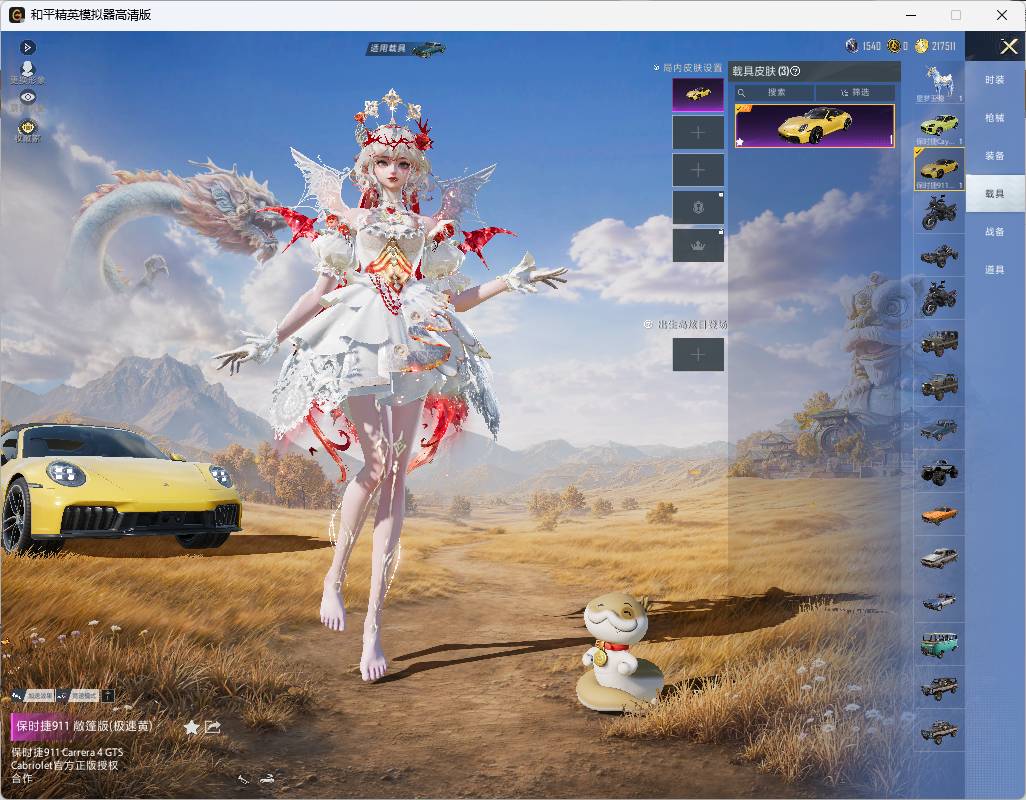Viewport: 1026px width, 800px height.
Task: Select the black motorcycle thumbnail
Action: (x=939, y=213)
